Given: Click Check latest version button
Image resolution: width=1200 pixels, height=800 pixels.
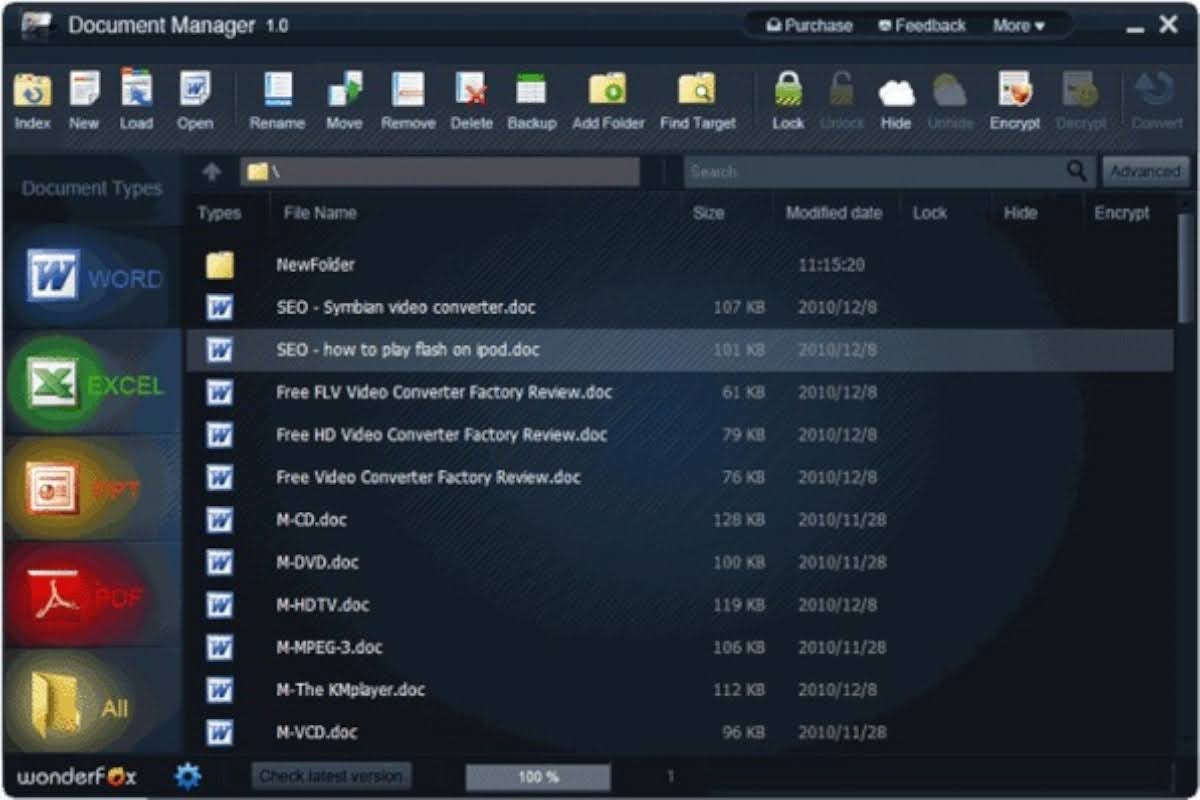Looking at the screenshot, I should [330, 775].
